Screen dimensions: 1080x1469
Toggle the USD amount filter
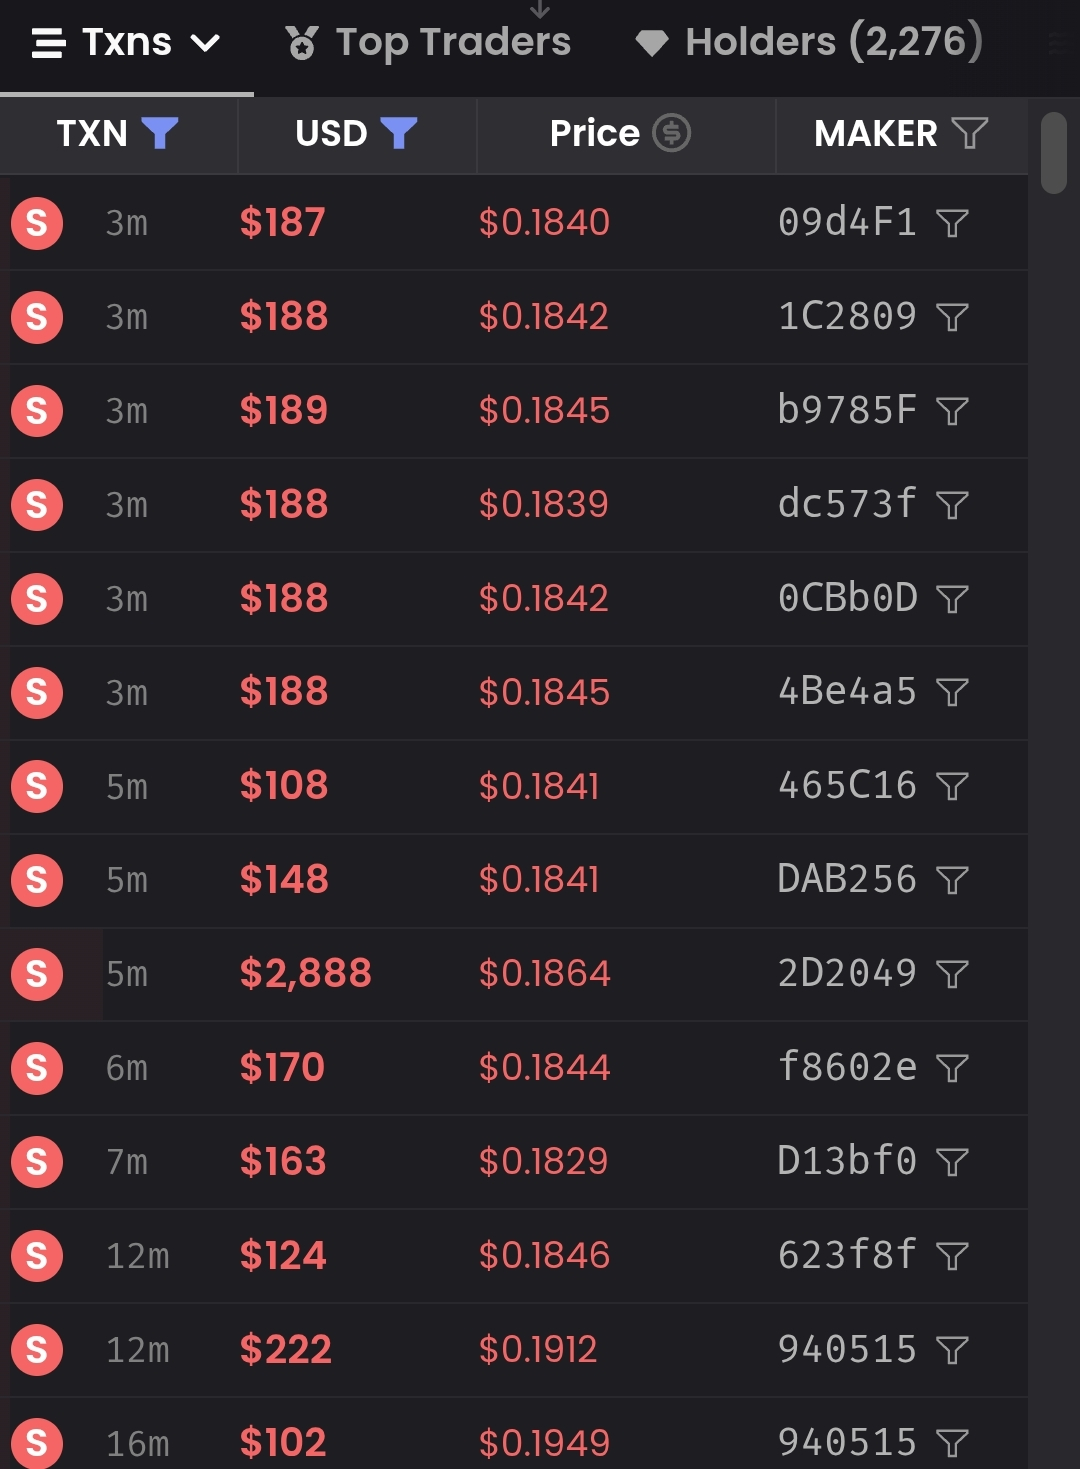pyautogui.click(x=399, y=132)
